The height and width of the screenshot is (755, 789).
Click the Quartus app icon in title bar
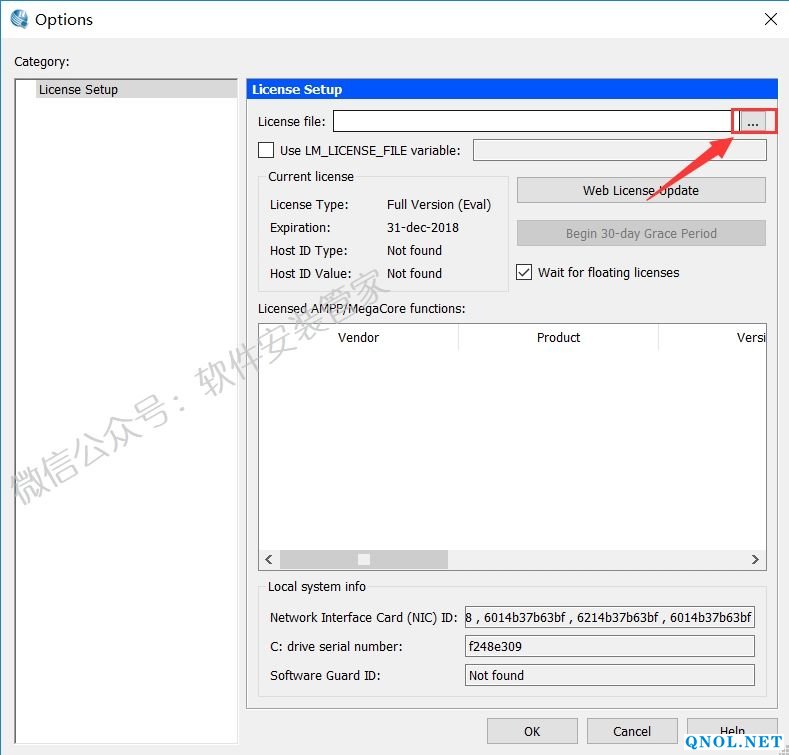[18, 19]
